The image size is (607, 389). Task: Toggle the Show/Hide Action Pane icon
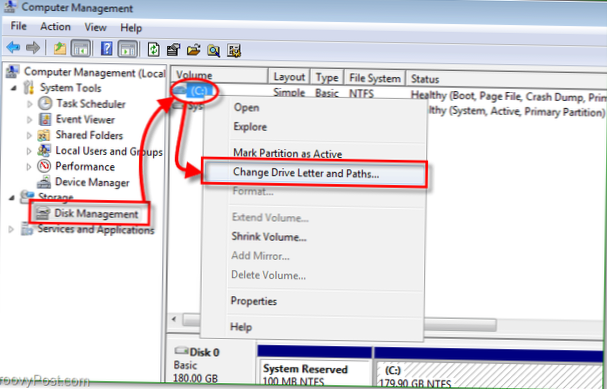click(127, 49)
